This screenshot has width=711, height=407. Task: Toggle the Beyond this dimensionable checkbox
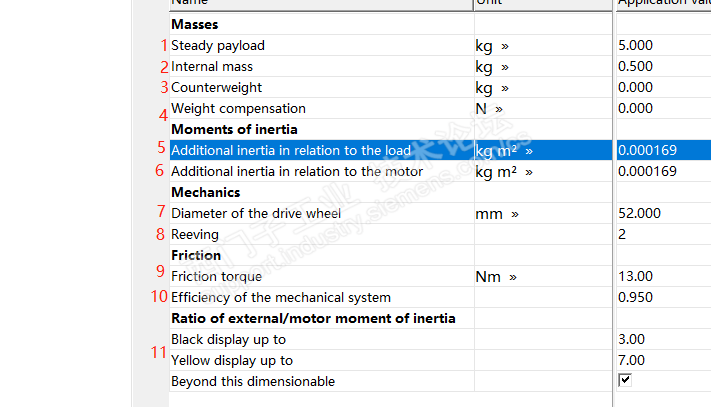click(x=625, y=380)
